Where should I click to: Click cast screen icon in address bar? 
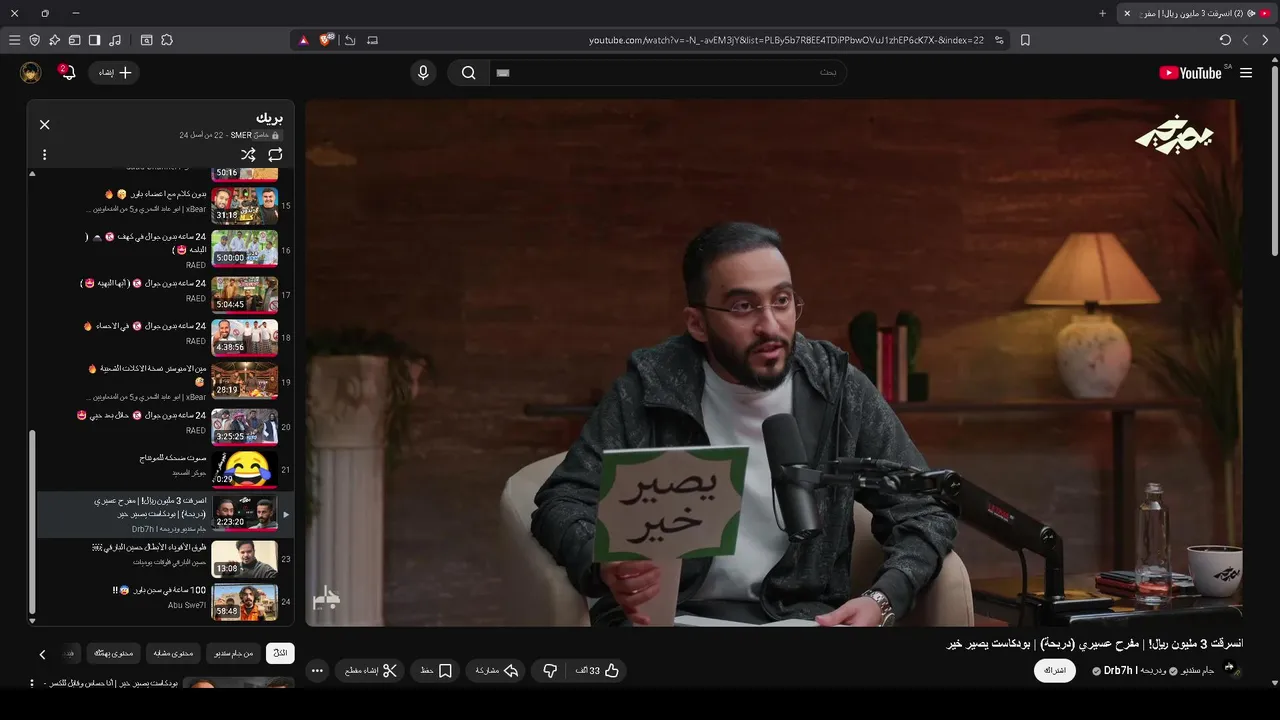[x=372, y=40]
